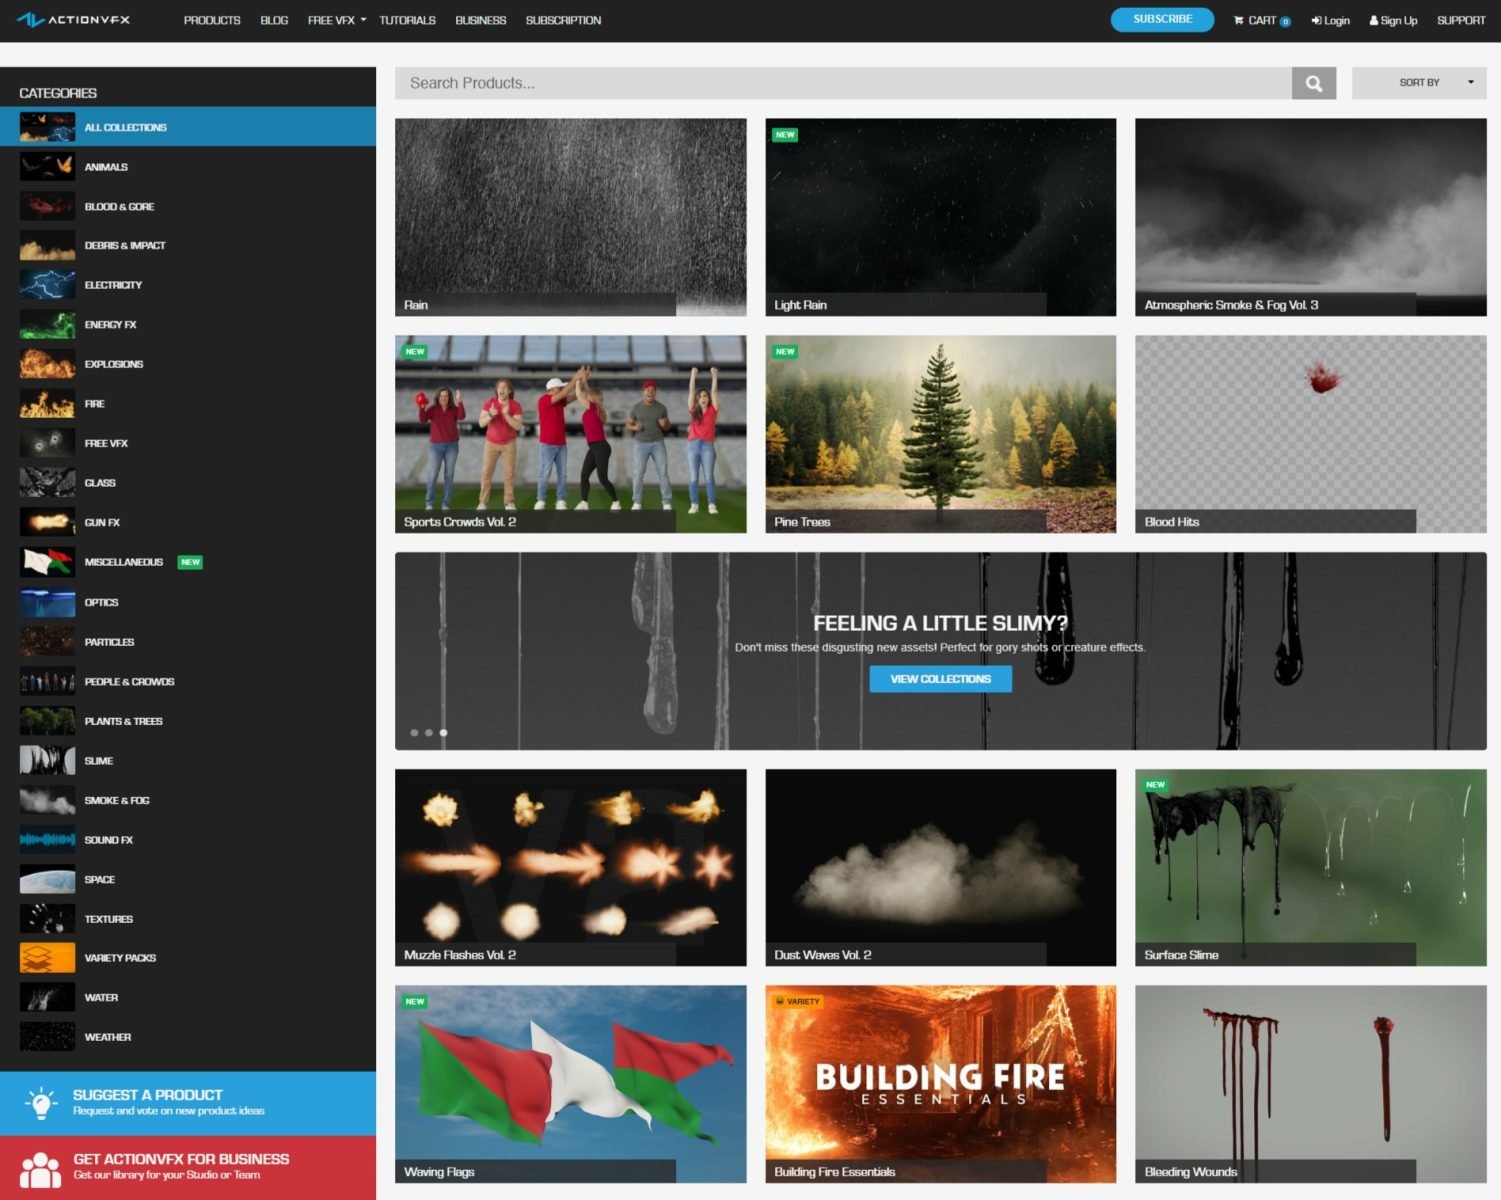Image resolution: width=1501 pixels, height=1200 pixels.
Task: Click the Login user icon
Action: [1316, 19]
